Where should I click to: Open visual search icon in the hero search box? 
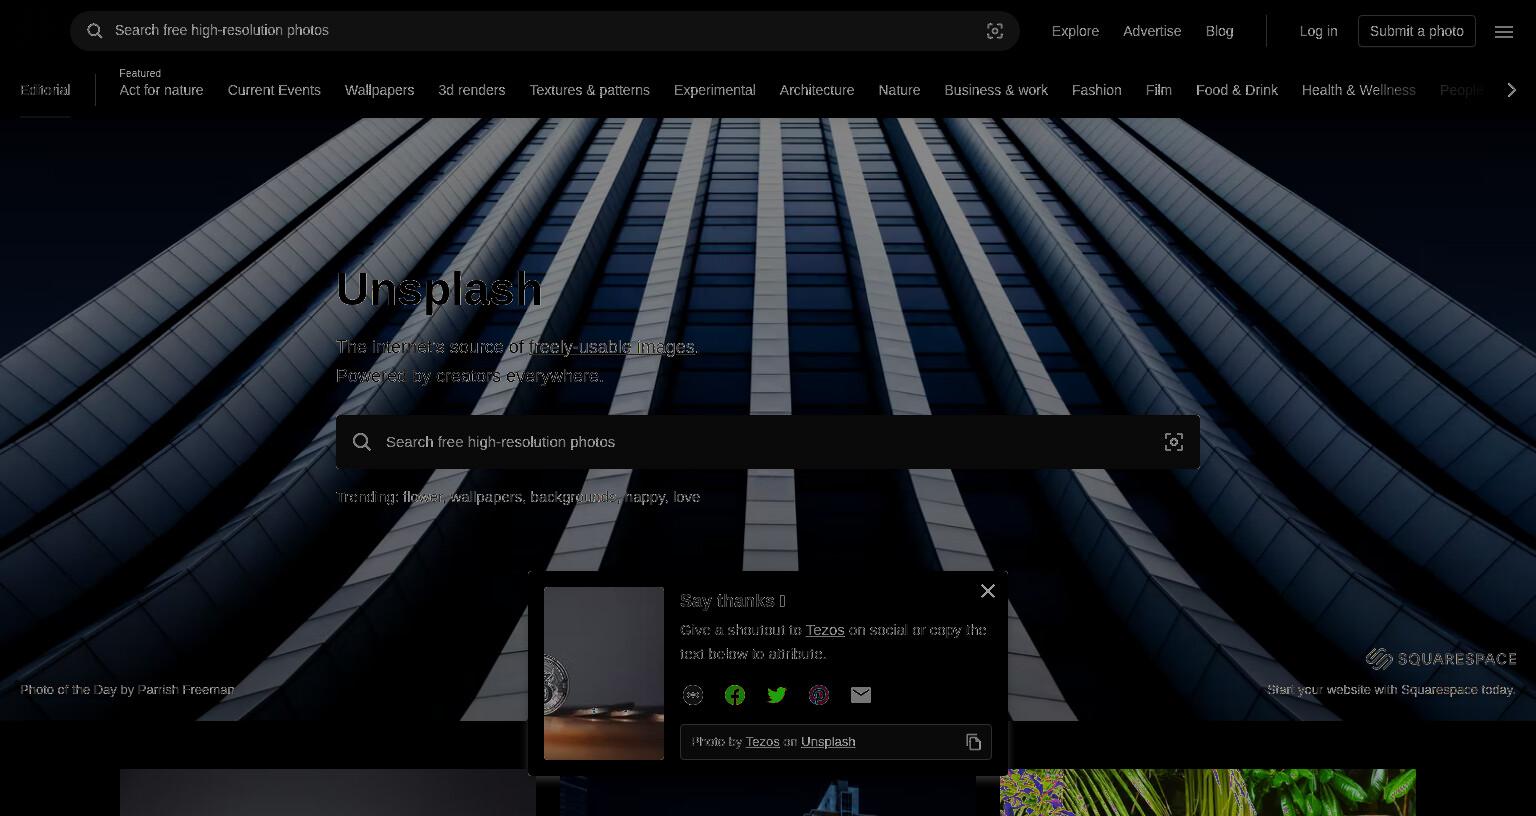pos(1174,442)
